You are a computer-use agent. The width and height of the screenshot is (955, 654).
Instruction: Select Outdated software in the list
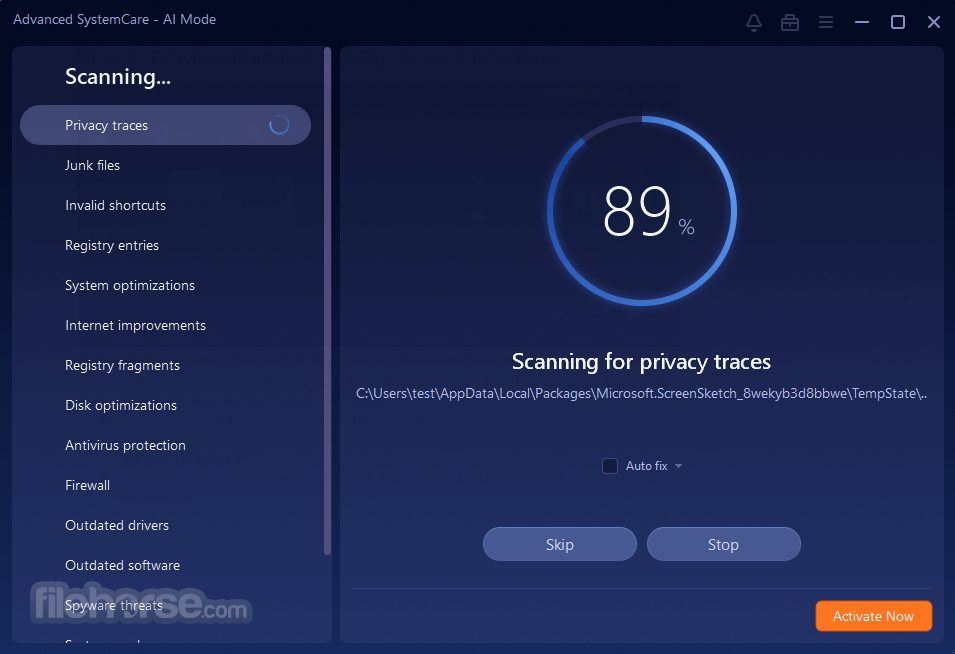coord(122,565)
